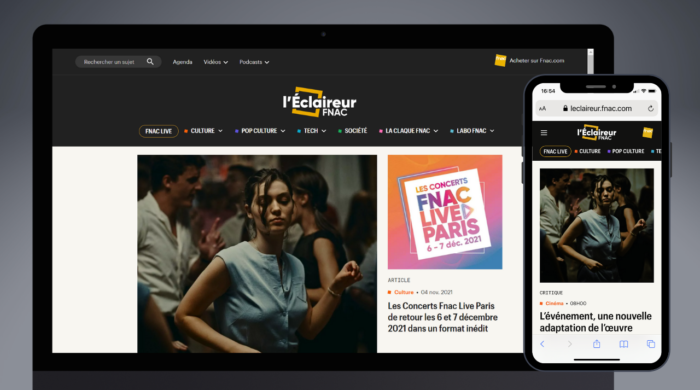Open the Pop Culture menu on desktop nav
Screen dimensions: 700x390
tap(260, 131)
